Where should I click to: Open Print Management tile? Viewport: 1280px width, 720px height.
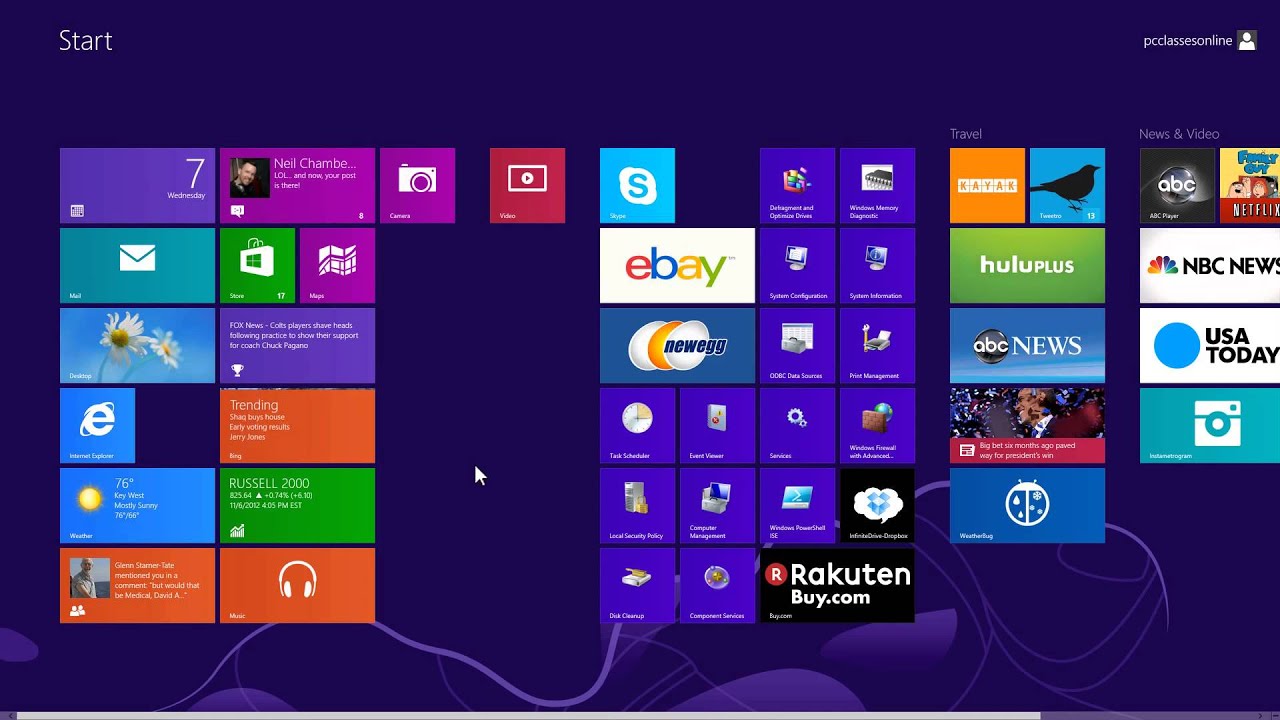(877, 345)
